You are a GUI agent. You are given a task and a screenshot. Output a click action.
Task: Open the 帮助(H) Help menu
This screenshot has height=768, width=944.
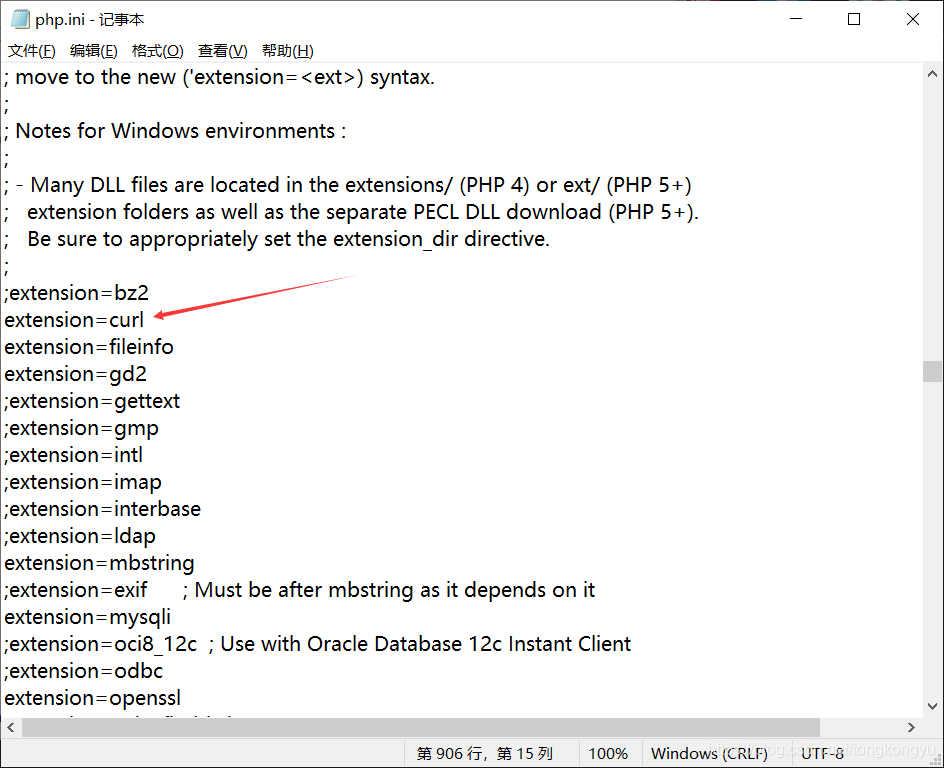(x=288, y=51)
